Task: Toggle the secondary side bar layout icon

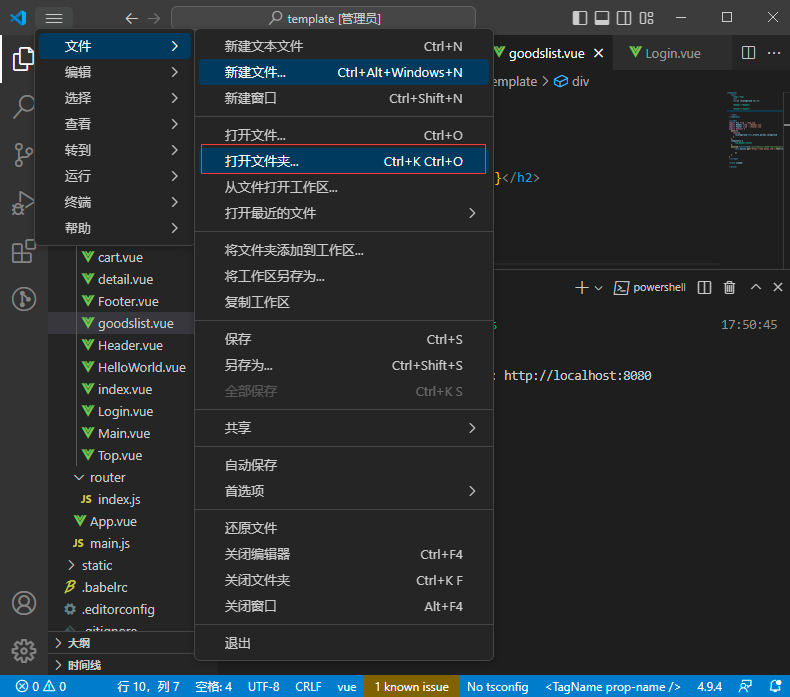Action: point(624,18)
